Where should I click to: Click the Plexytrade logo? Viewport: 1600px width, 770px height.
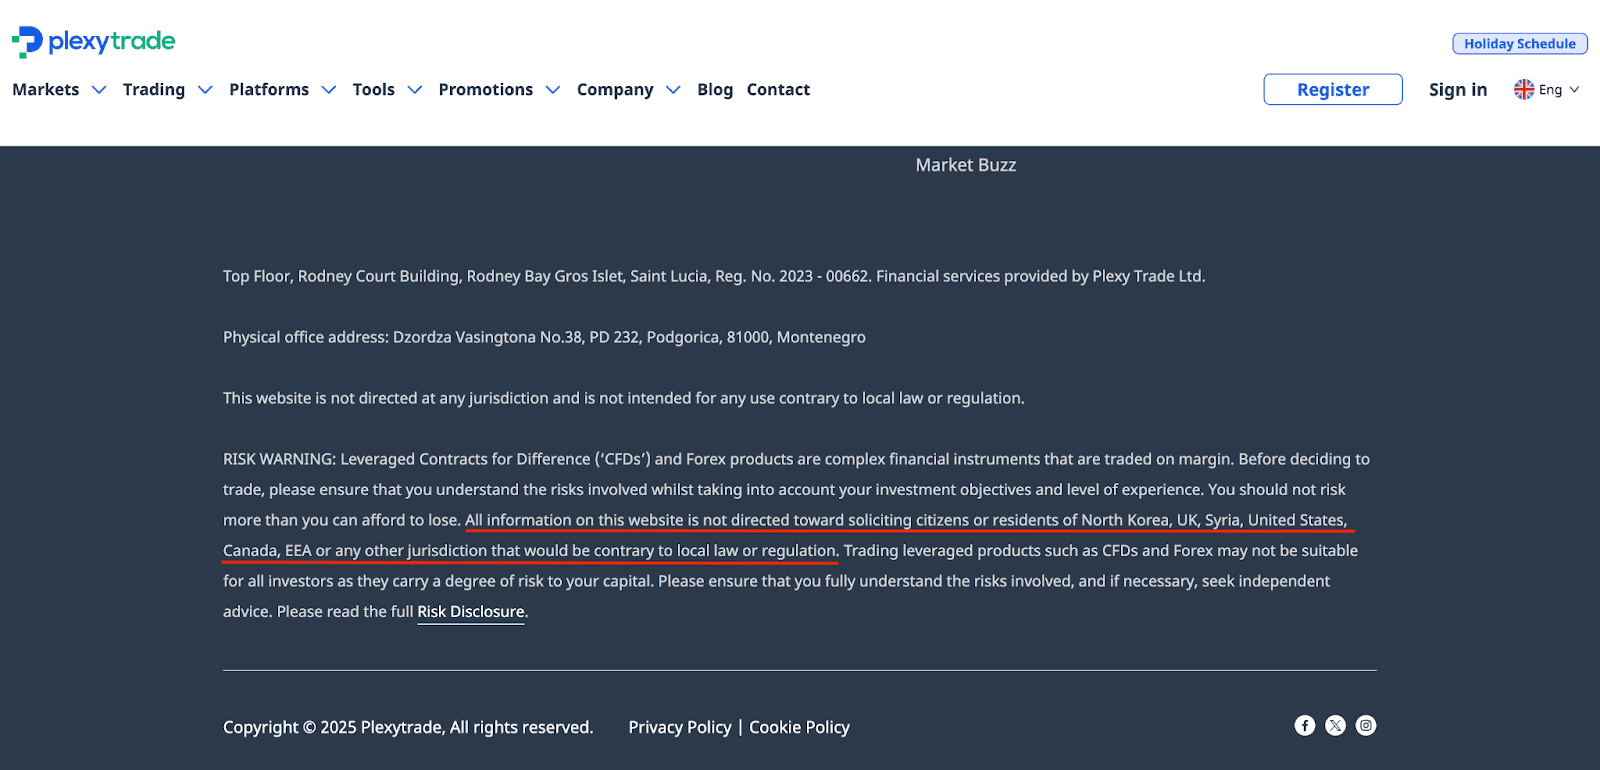click(93, 42)
